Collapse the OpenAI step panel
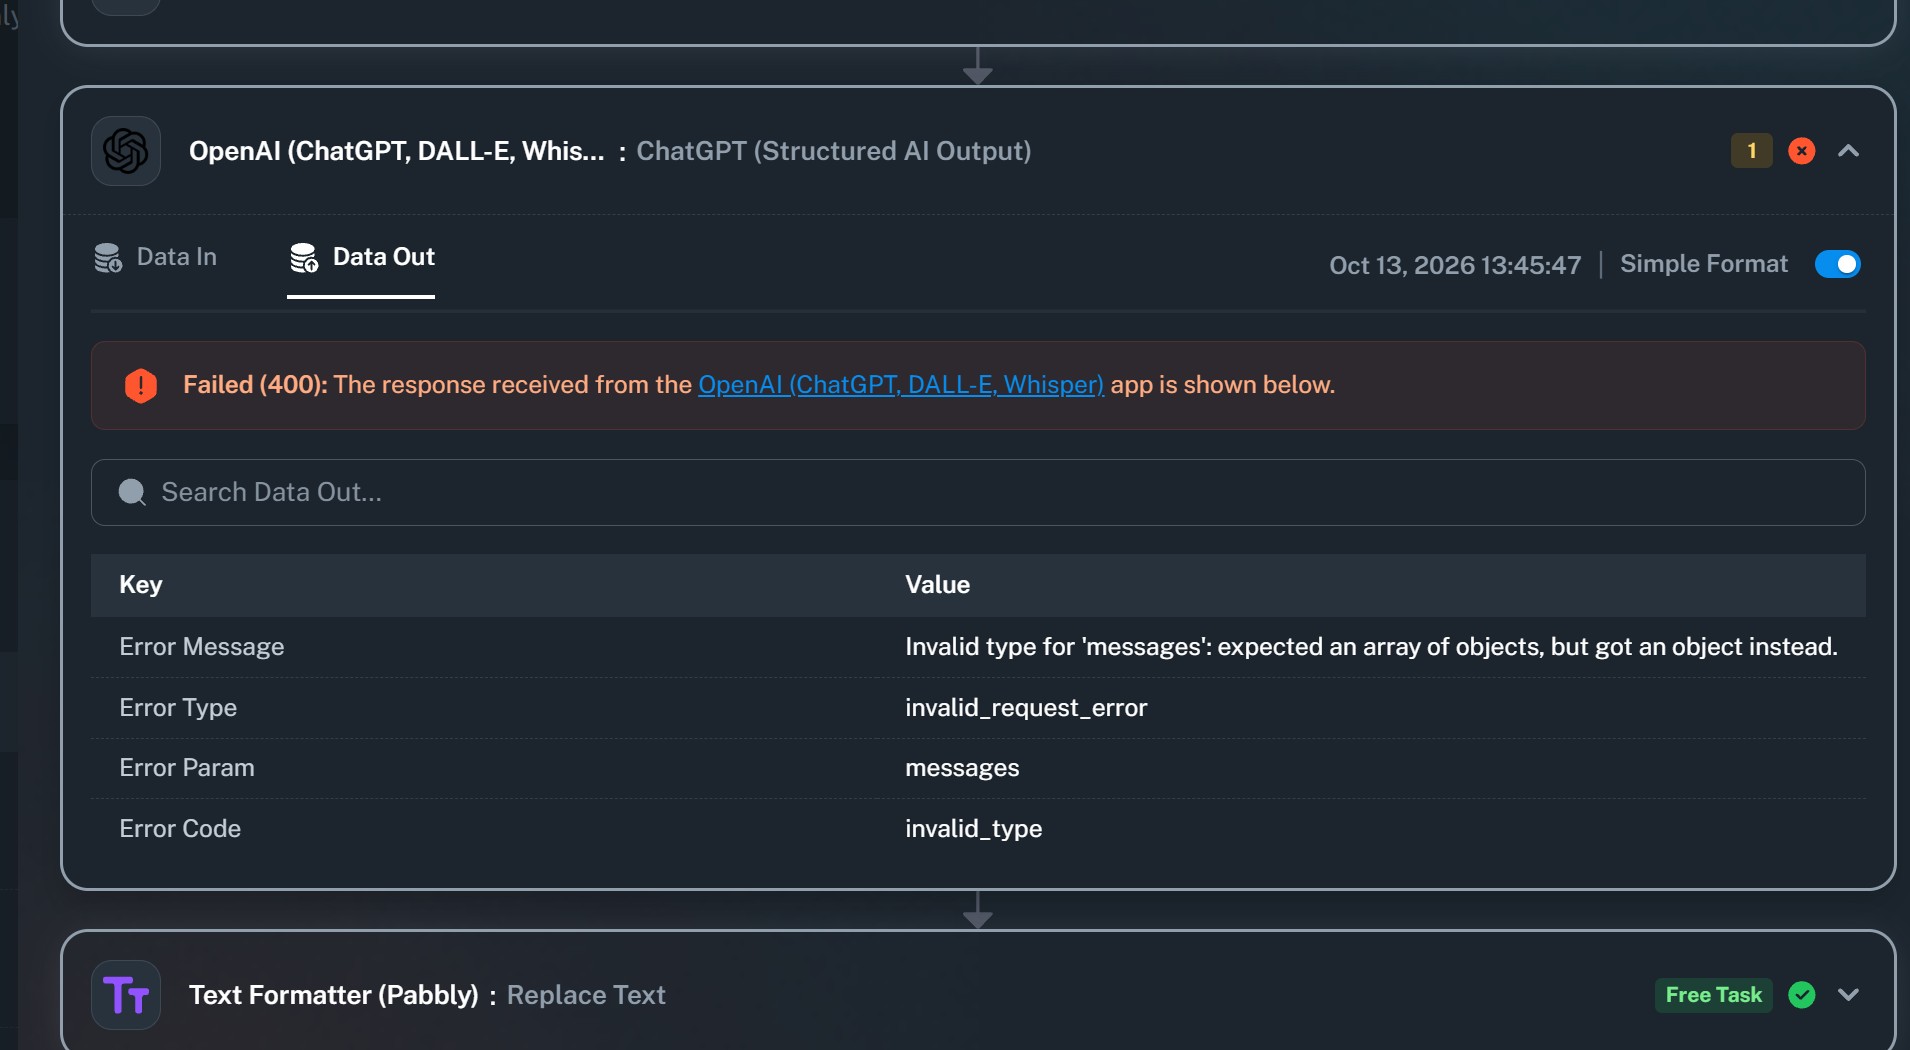The width and height of the screenshot is (1910, 1050). click(x=1849, y=151)
